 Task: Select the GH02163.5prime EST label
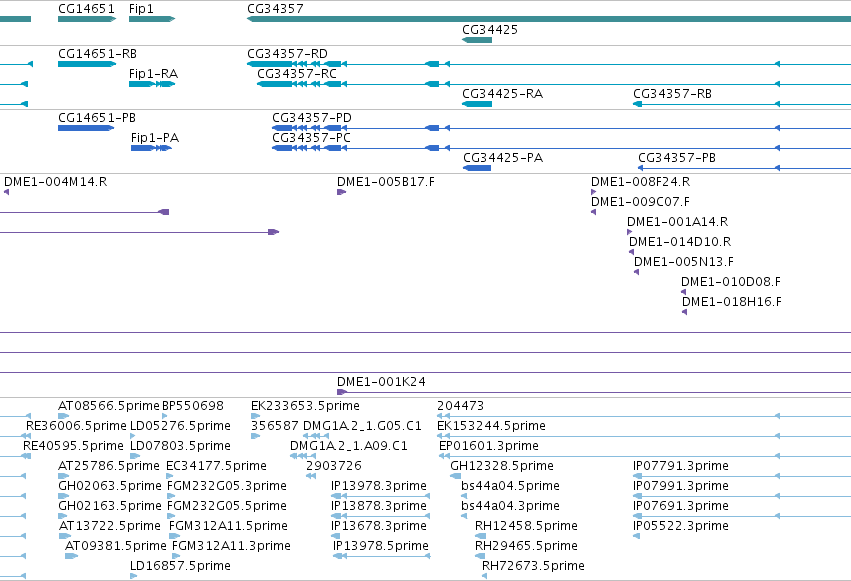point(110,506)
